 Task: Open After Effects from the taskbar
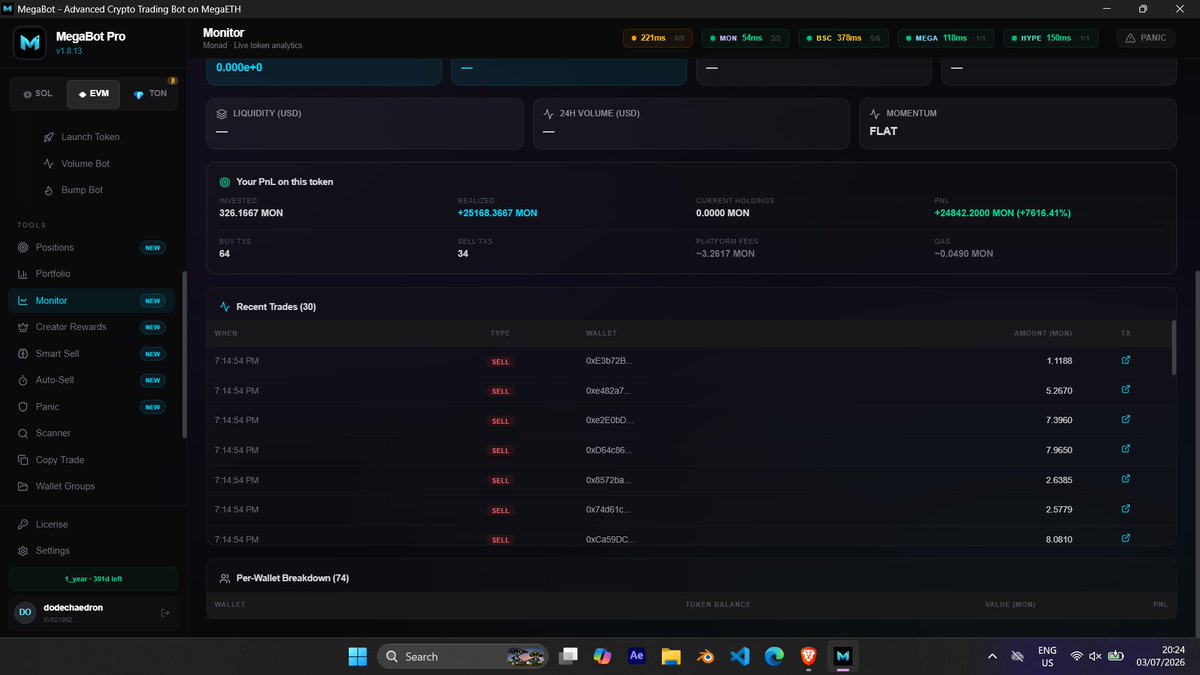(636, 656)
